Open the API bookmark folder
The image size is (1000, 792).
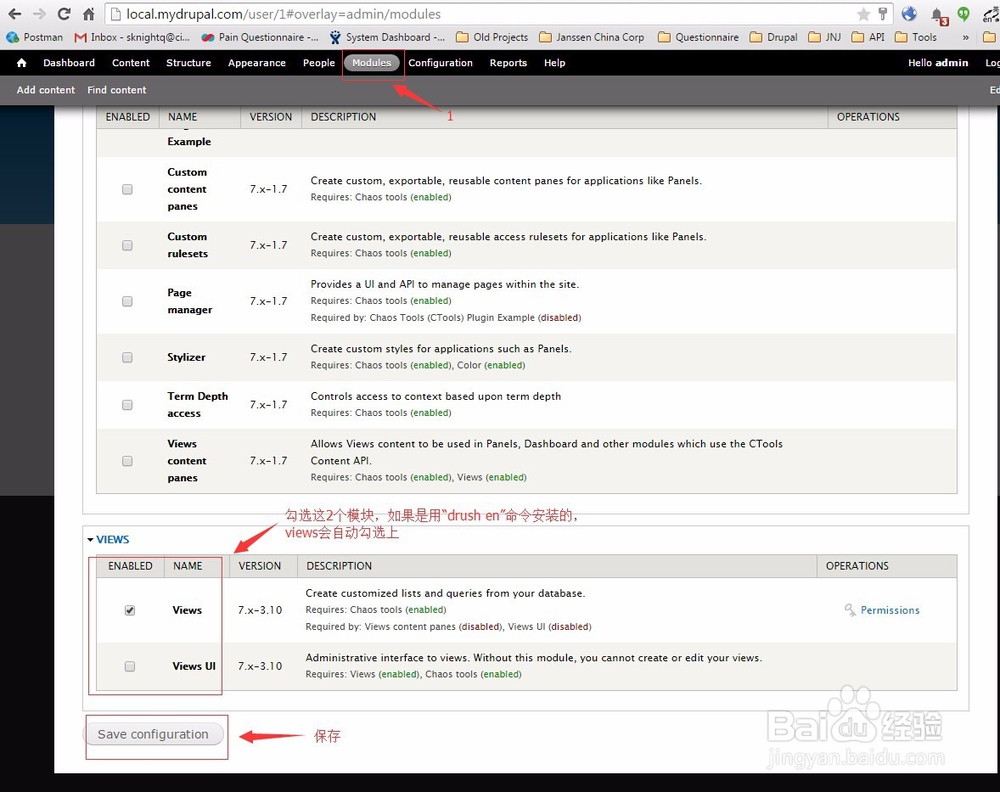coord(868,37)
